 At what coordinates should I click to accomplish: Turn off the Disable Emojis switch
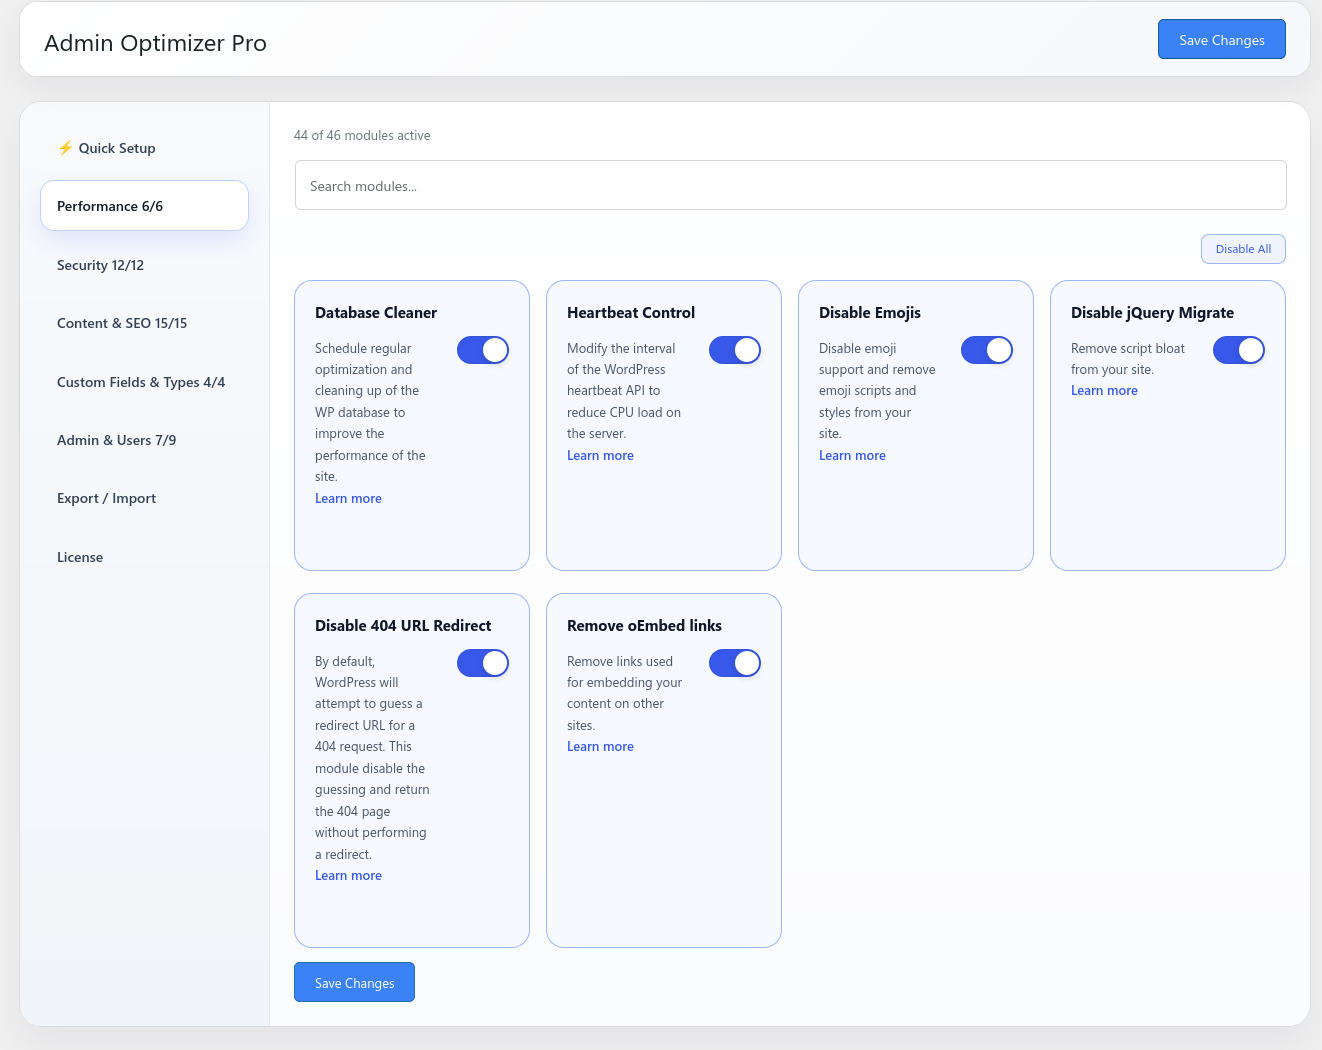click(987, 350)
